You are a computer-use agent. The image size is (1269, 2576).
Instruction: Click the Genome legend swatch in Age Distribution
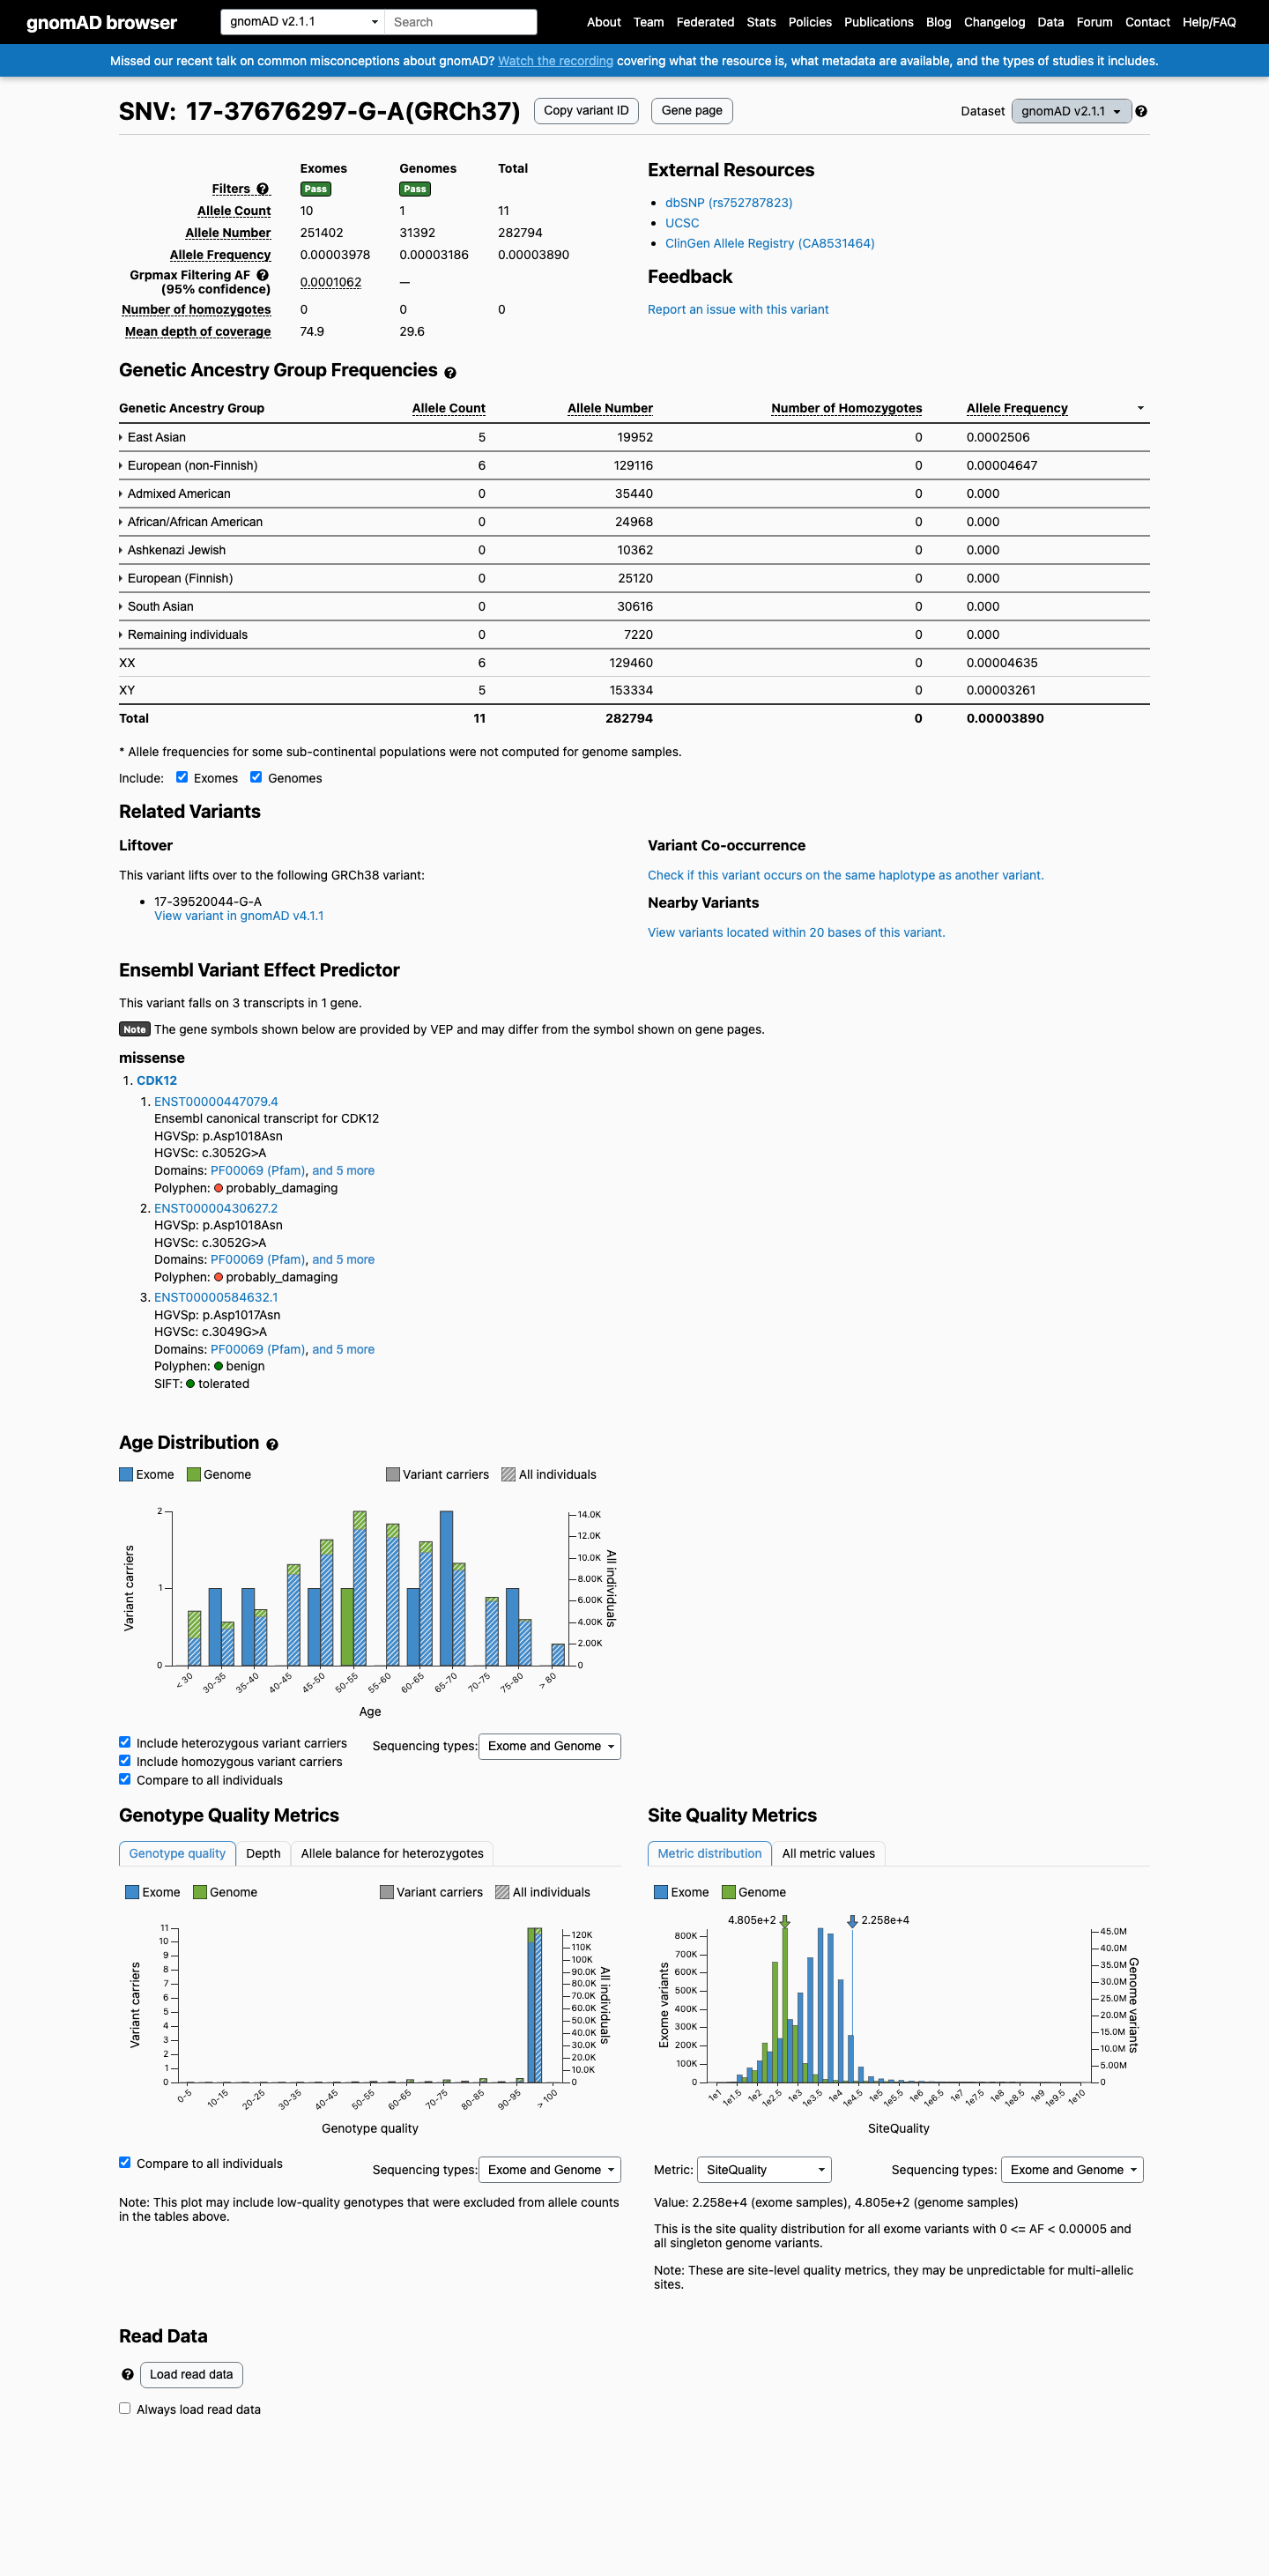(194, 1474)
